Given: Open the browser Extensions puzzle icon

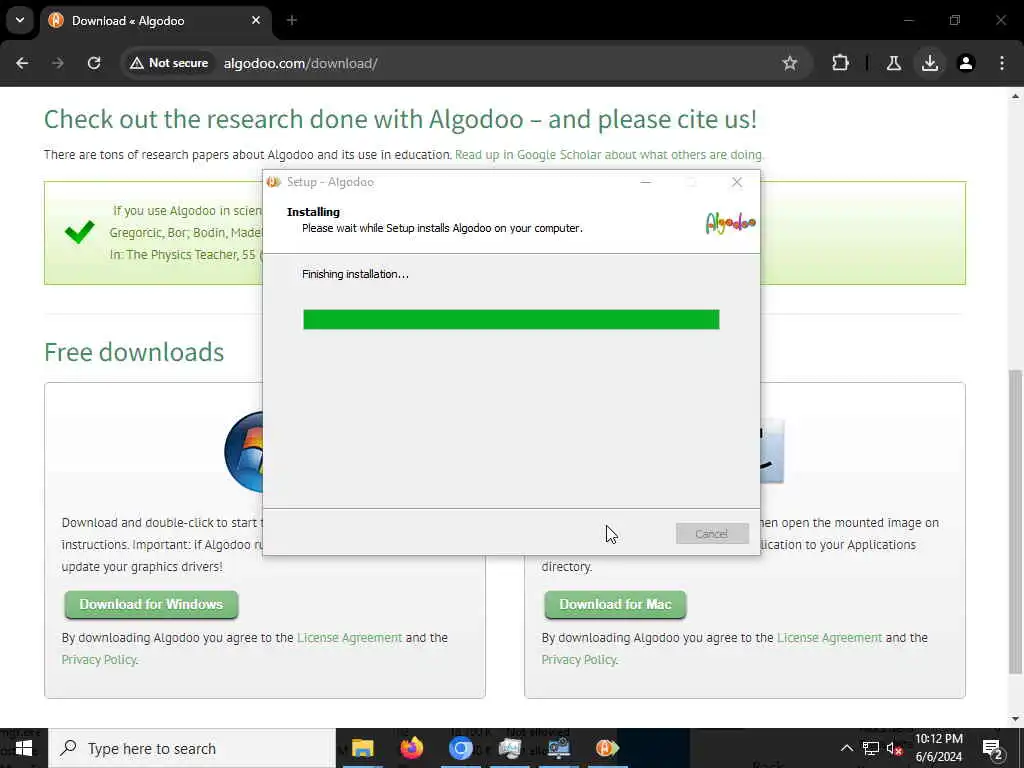Looking at the screenshot, I should point(840,63).
